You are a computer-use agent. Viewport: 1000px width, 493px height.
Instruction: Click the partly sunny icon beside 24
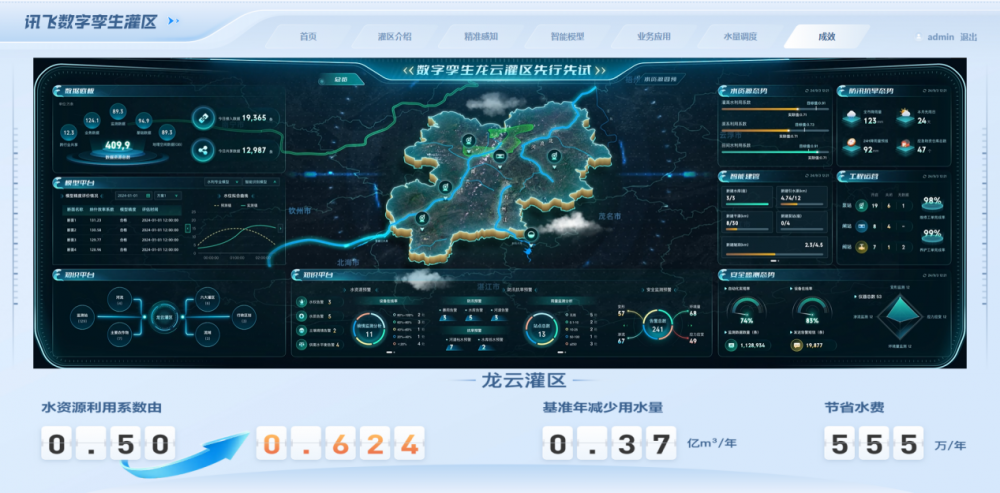[904, 117]
